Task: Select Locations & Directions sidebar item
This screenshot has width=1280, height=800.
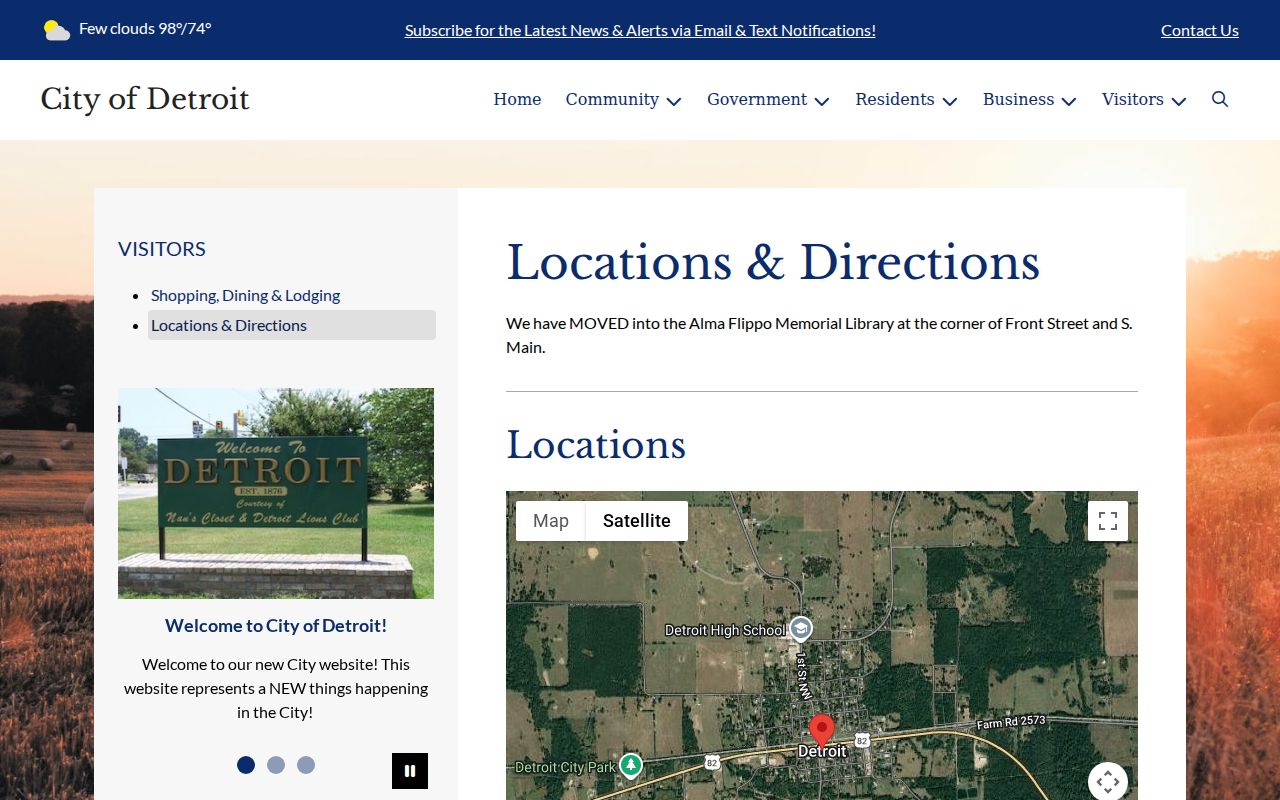Action: coord(292,325)
